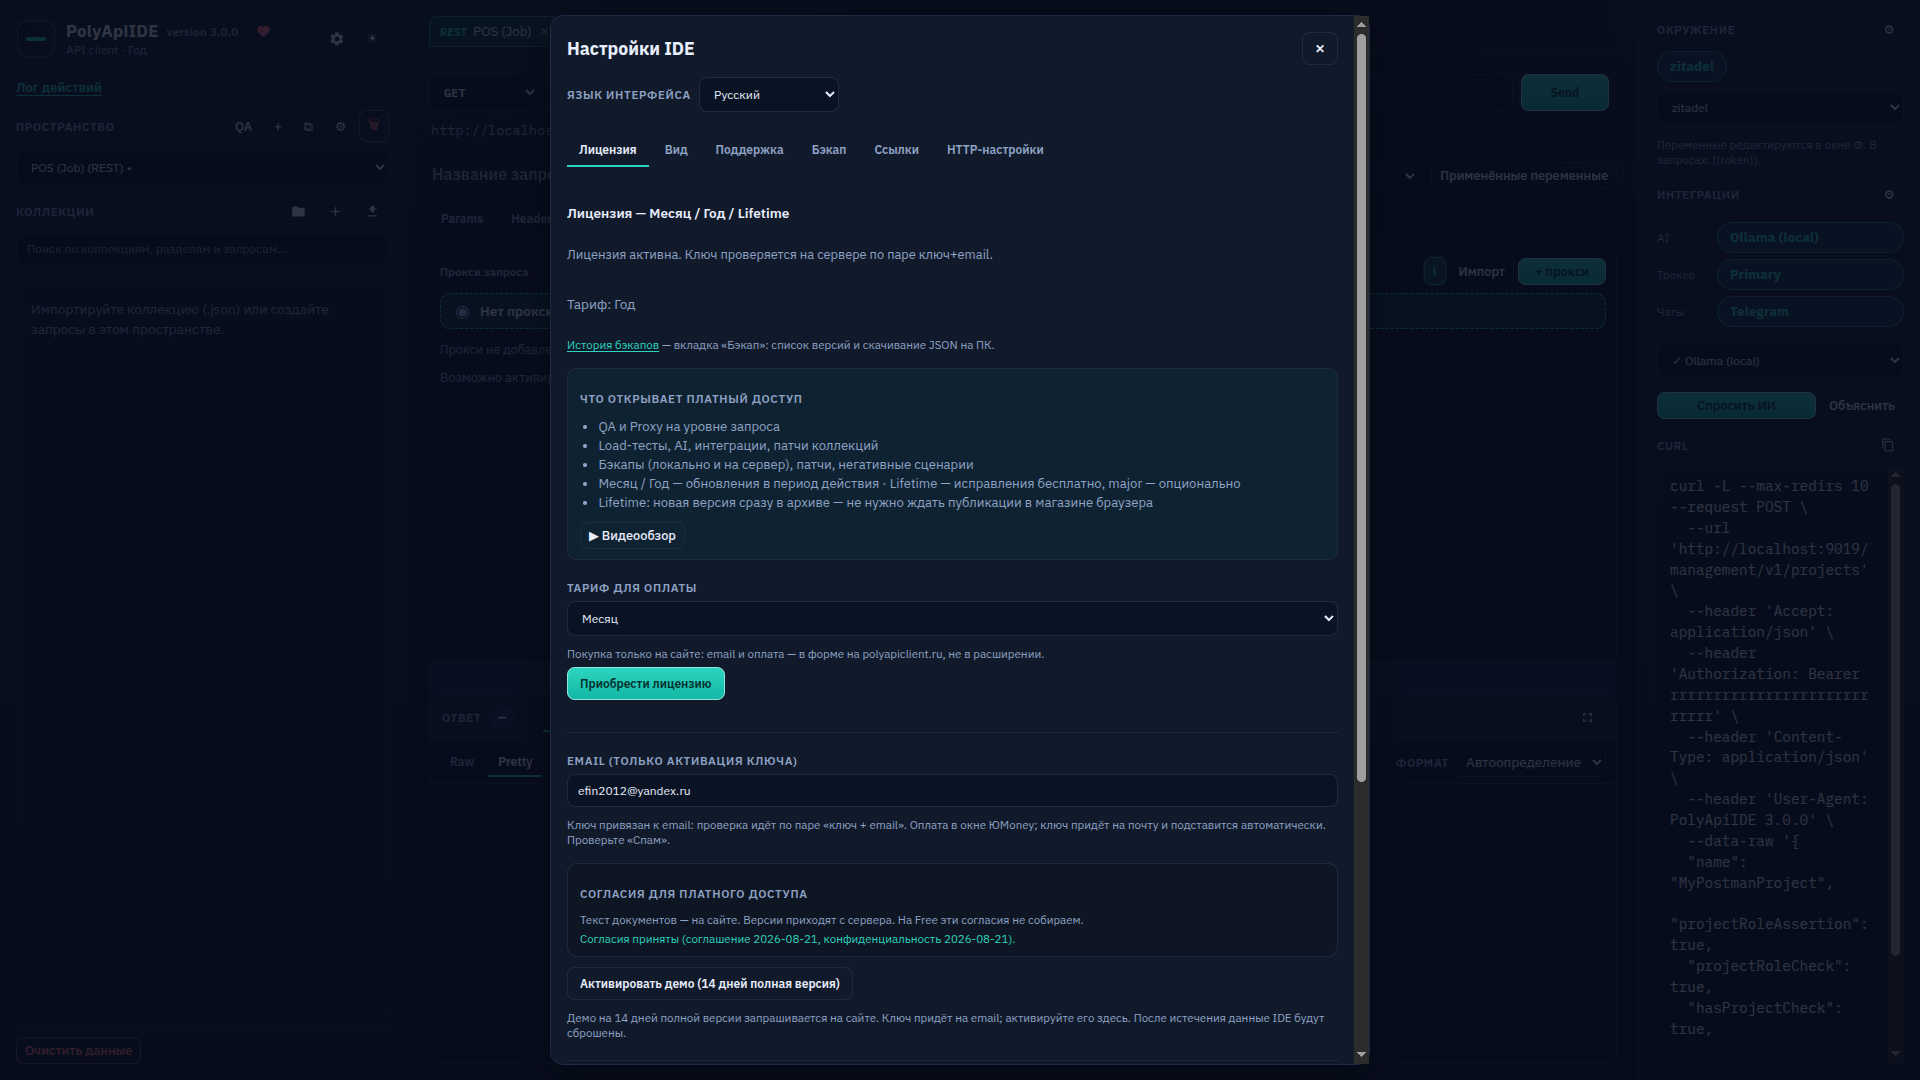Screen dimensions: 1920x1080
Task: Click the PolyApiIDE logo in background window
Action: 36,38
